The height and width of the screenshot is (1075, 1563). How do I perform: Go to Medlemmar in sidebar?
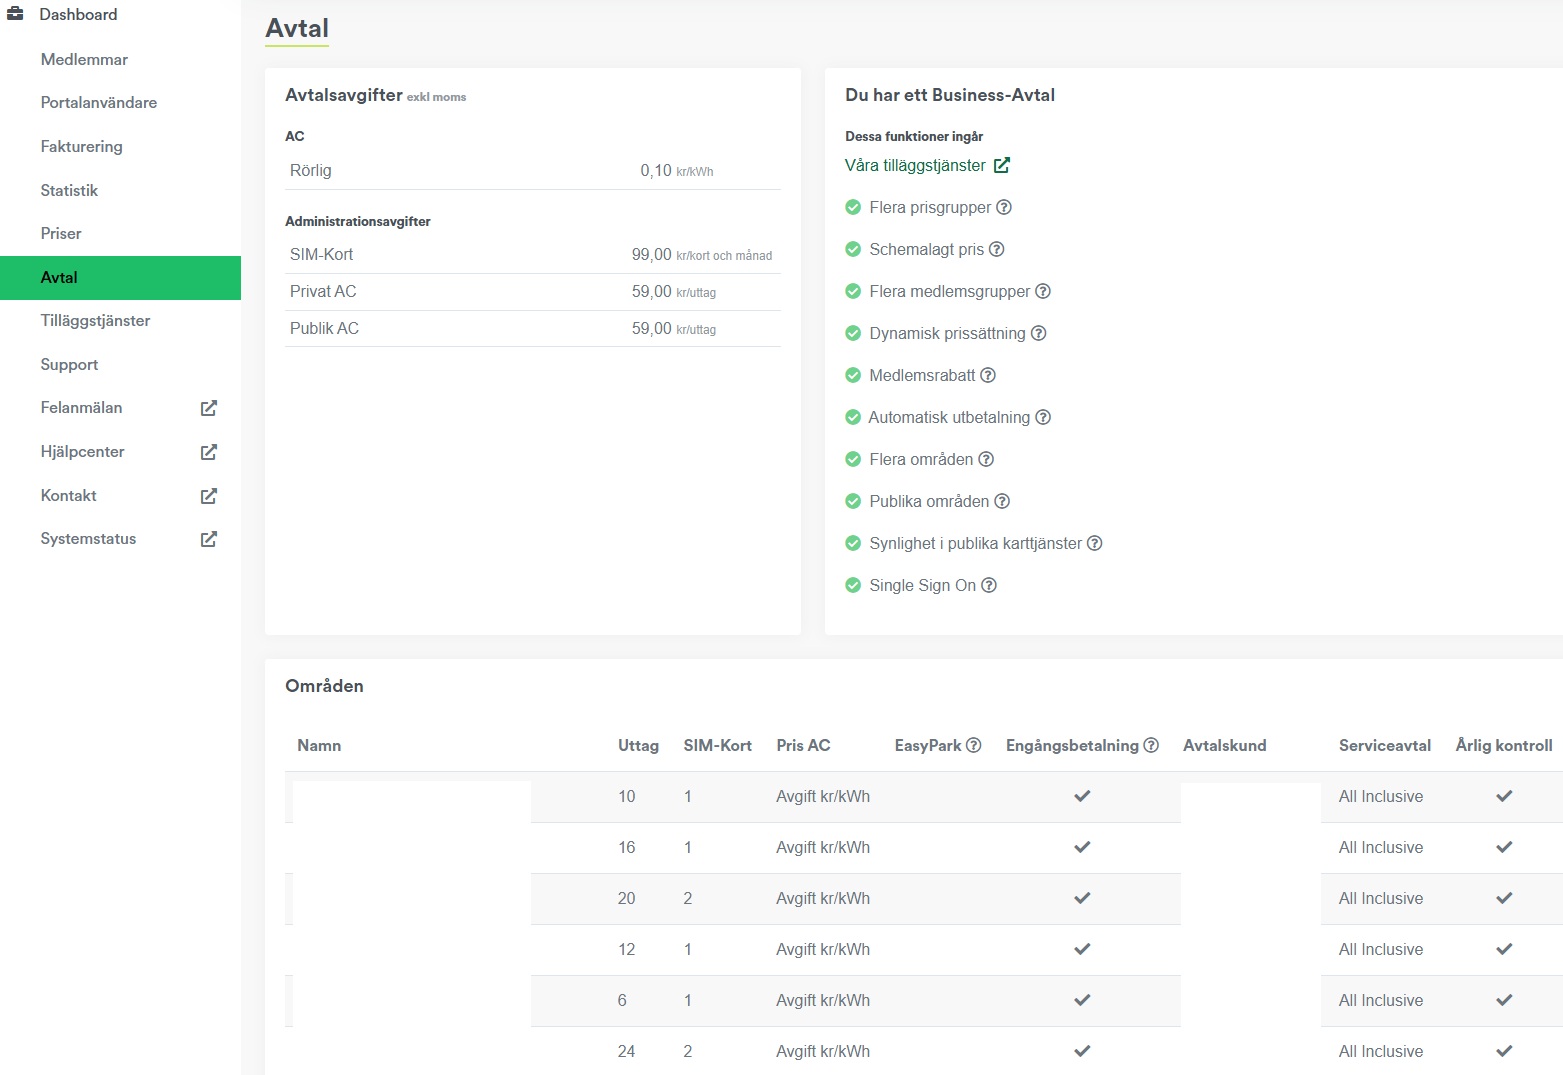pyautogui.click(x=84, y=59)
